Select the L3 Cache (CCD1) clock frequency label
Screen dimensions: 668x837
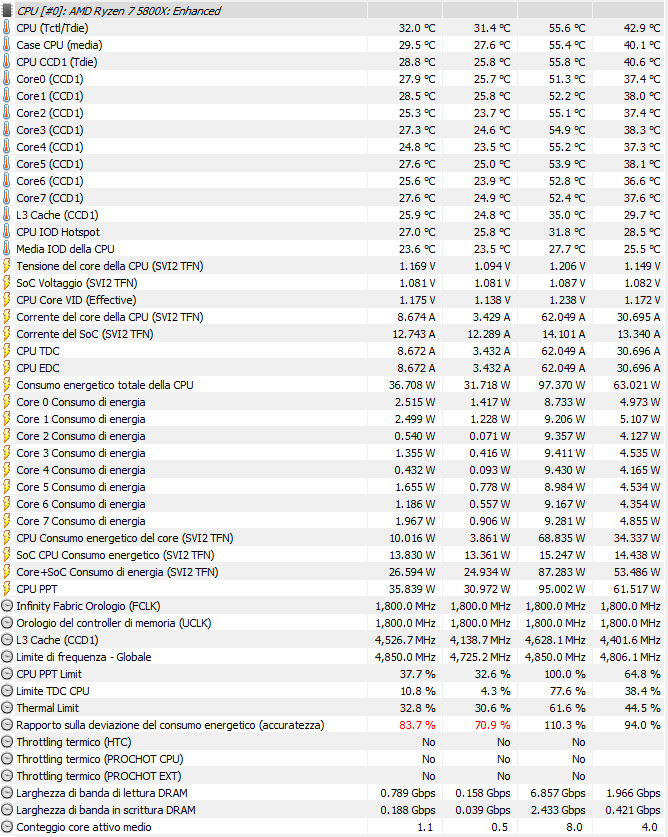[x=57, y=640]
